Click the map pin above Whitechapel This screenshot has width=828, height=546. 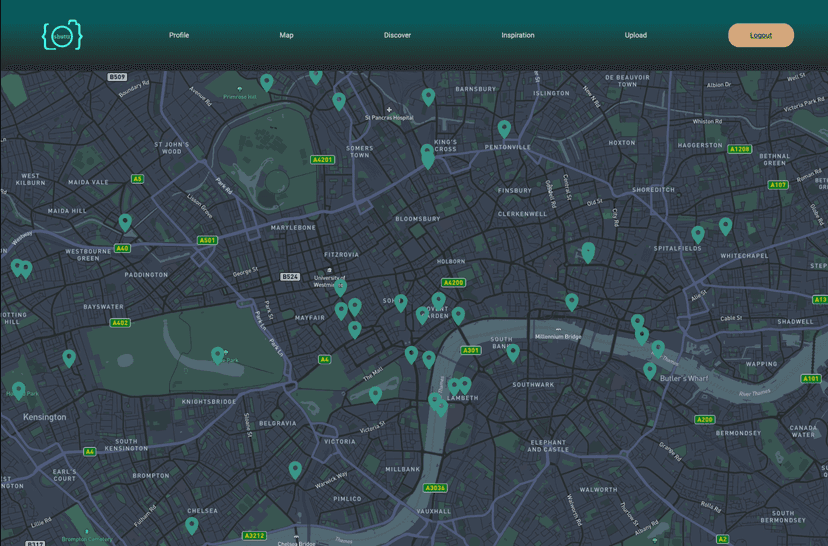(x=726, y=226)
